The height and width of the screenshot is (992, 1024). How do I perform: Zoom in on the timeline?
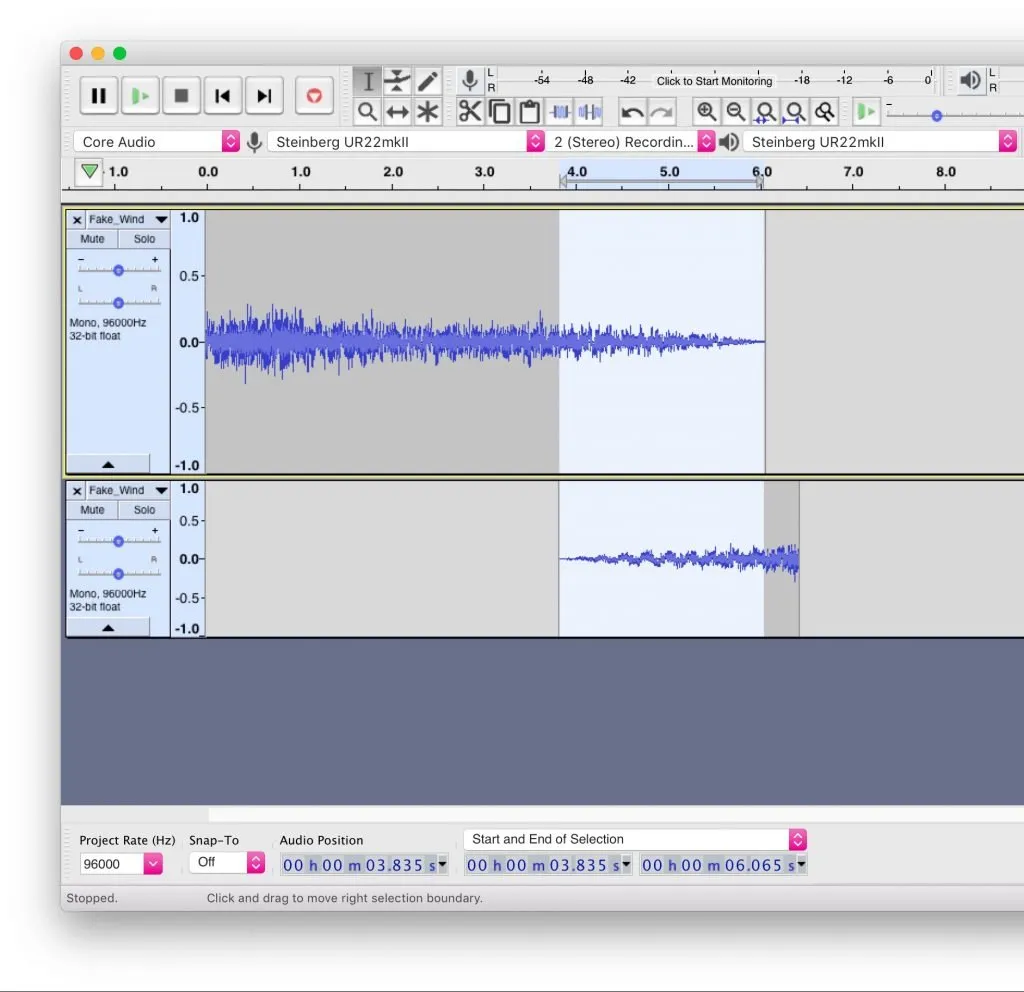(x=706, y=112)
